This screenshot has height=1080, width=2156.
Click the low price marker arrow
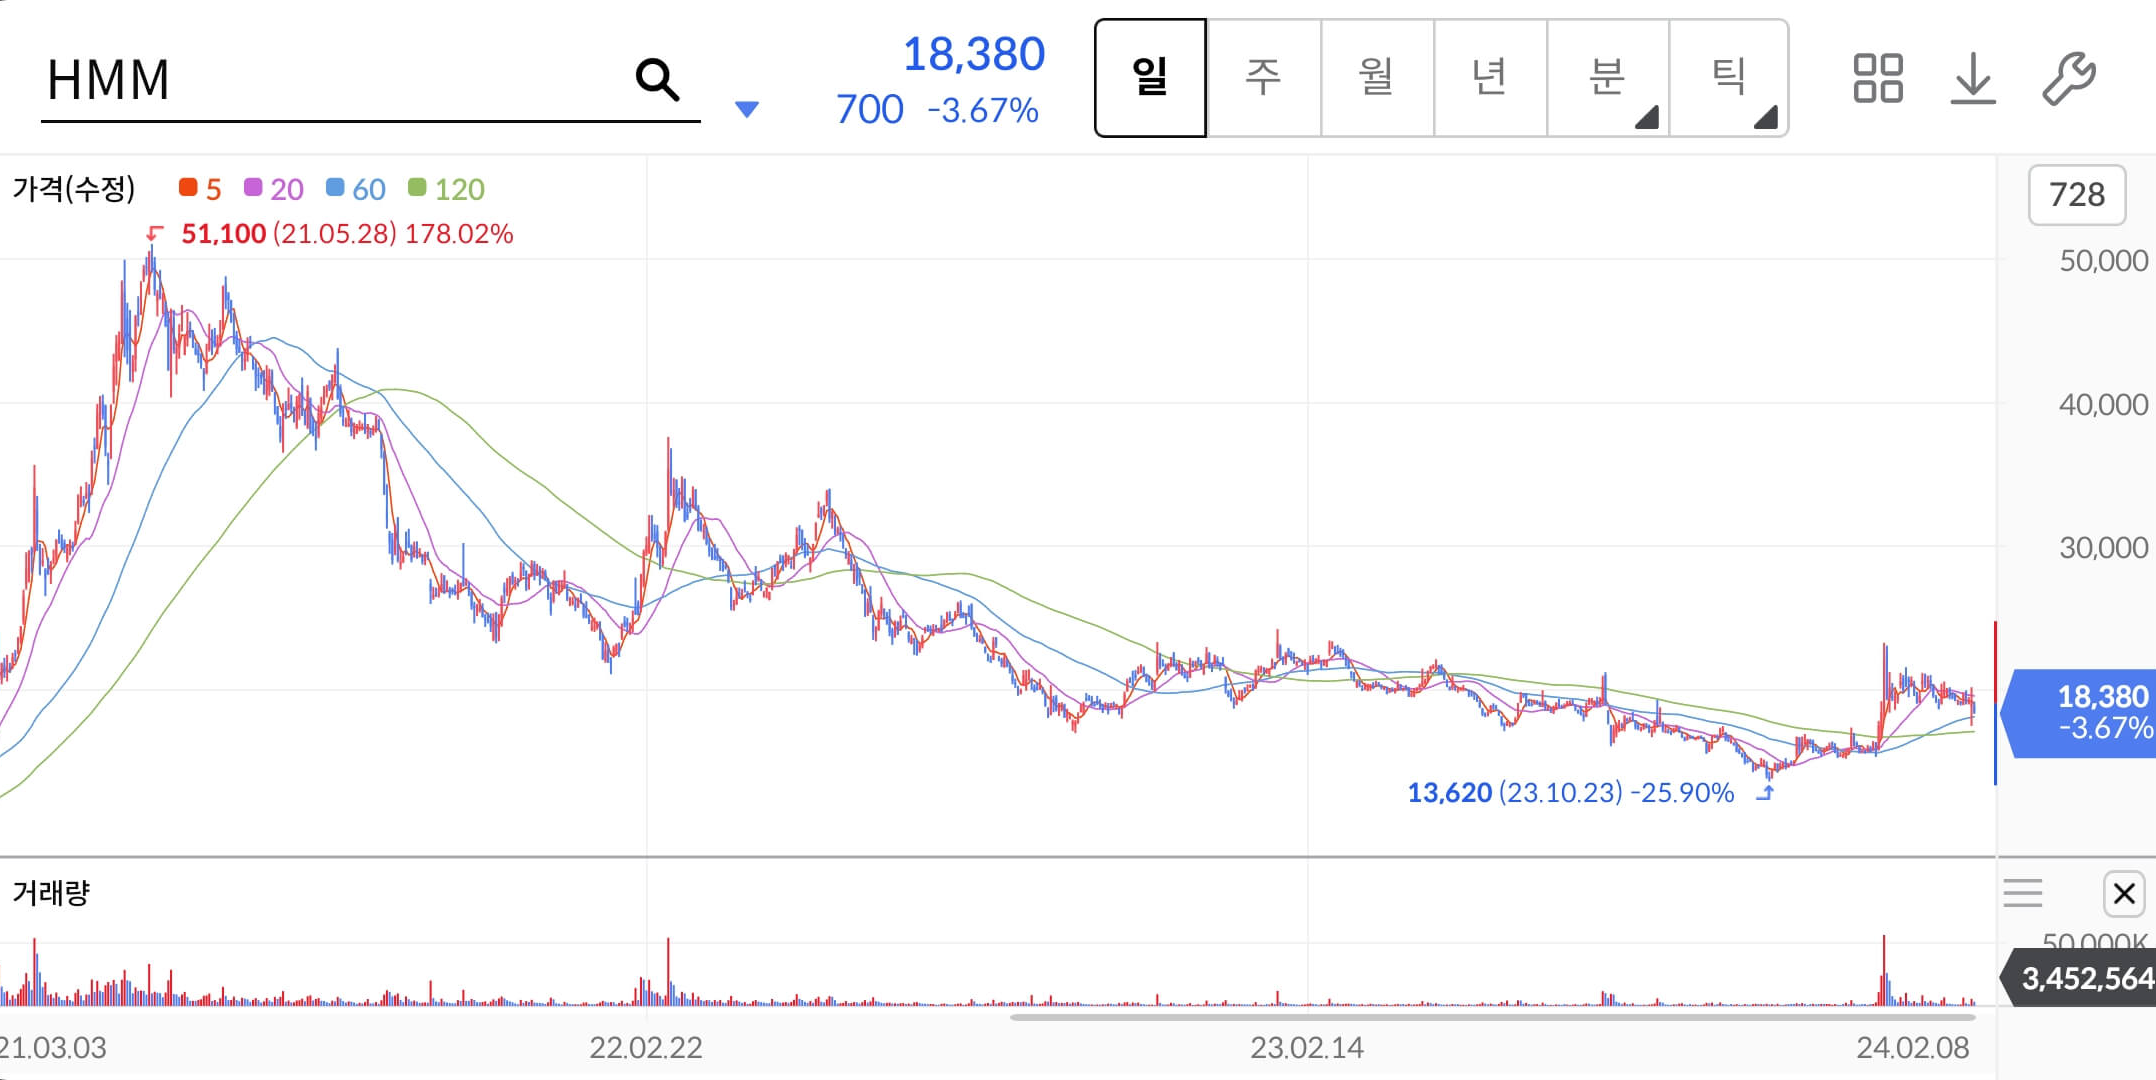pyautogui.click(x=1766, y=793)
